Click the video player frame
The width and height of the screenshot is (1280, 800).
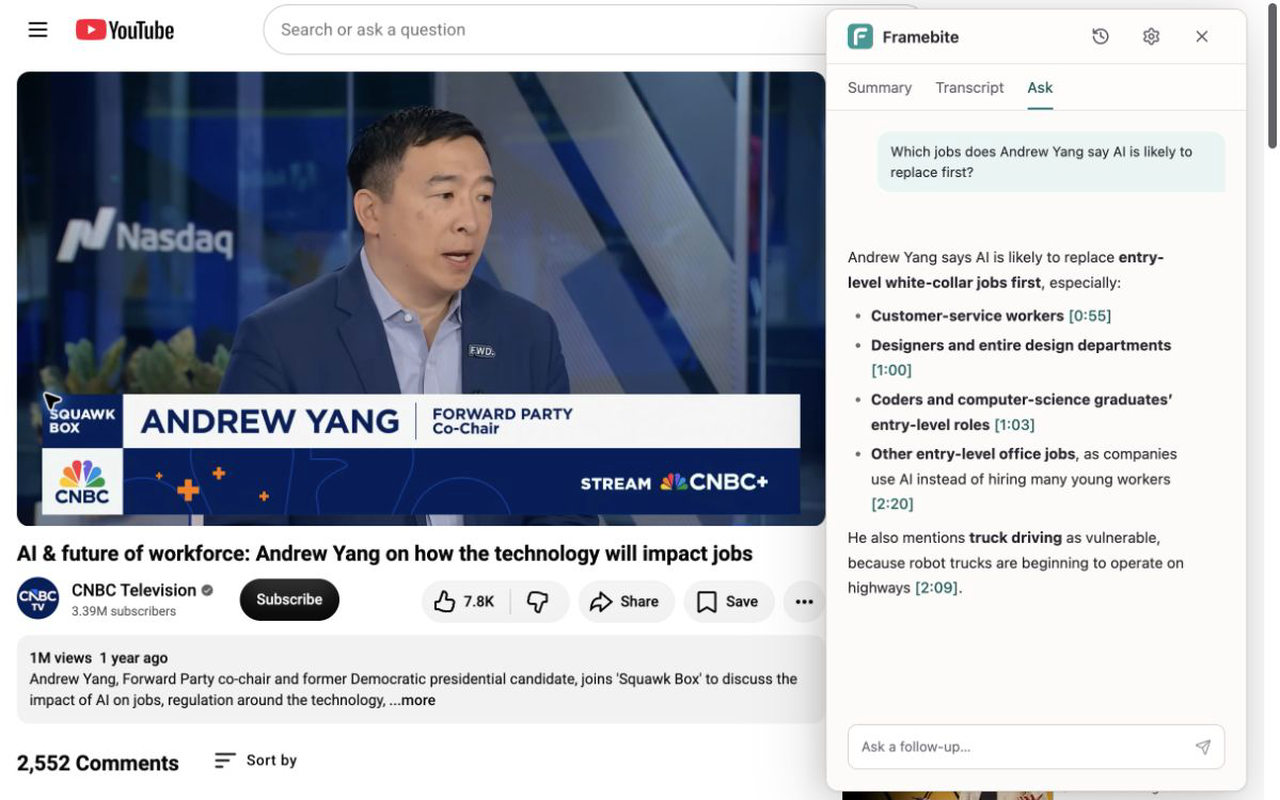421,298
